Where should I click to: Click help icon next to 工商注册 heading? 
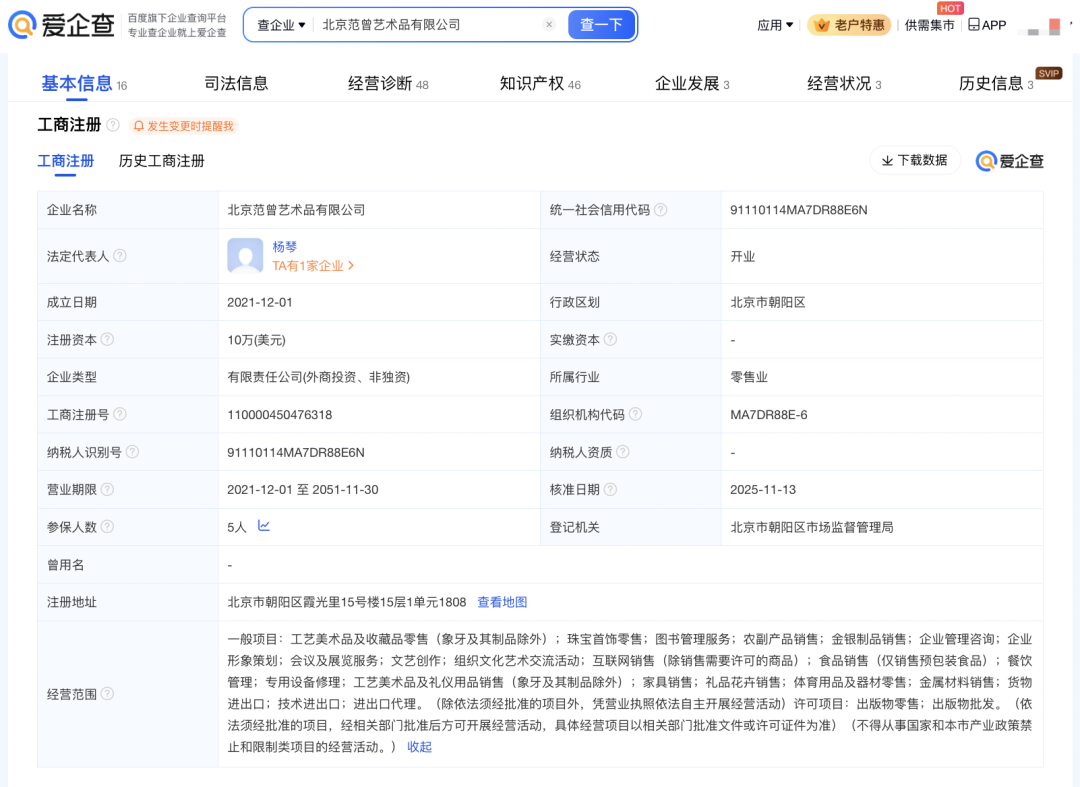[113, 125]
